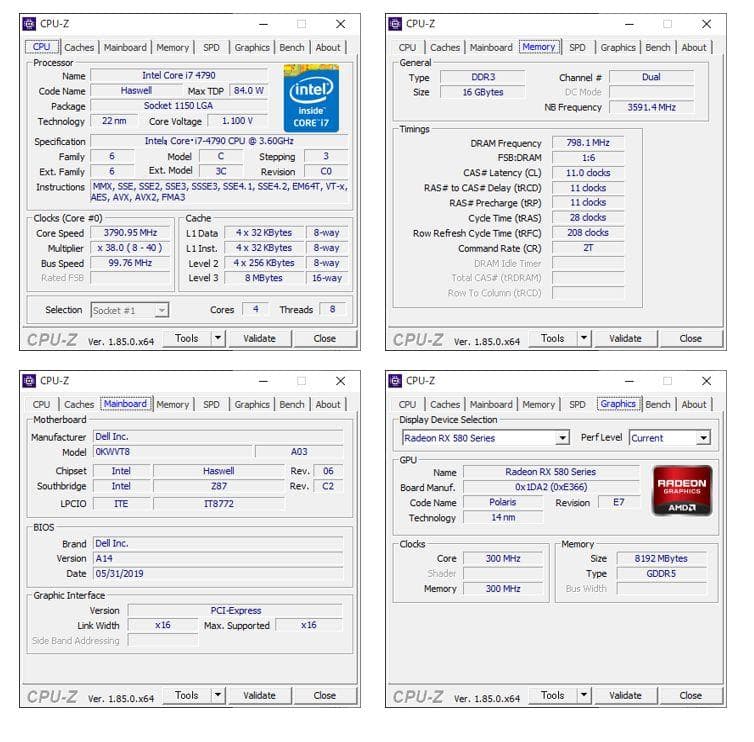Minimize the Graphics CPU-Z window

[x=629, y=381]
